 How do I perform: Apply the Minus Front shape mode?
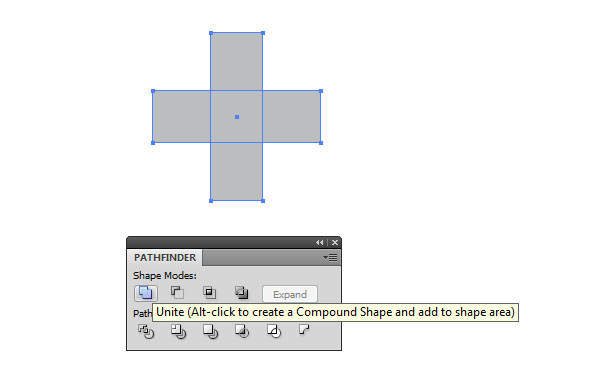click(x=177, y=293)
